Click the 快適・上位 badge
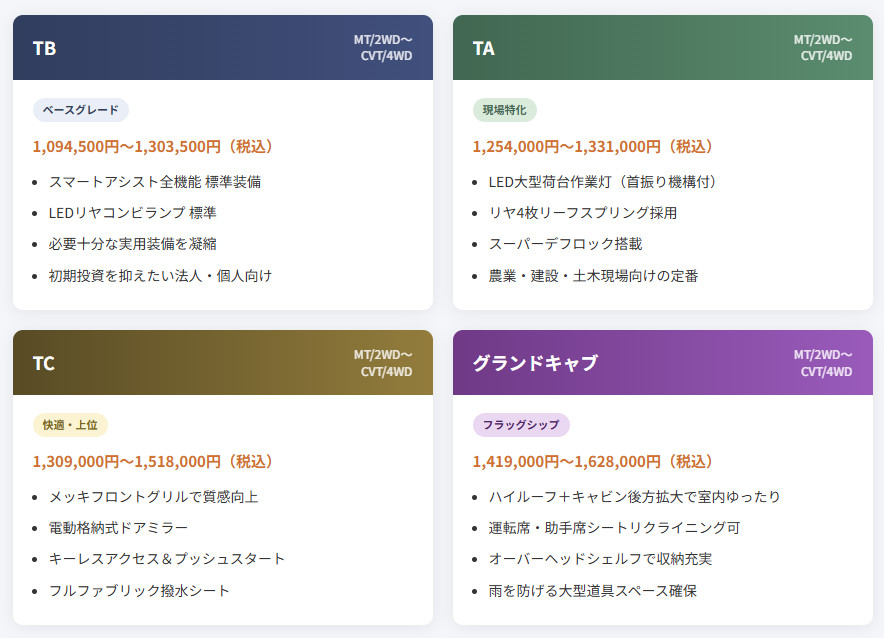Screen dimensions: 884x638 pyautogui.click(x=70, y=425)
